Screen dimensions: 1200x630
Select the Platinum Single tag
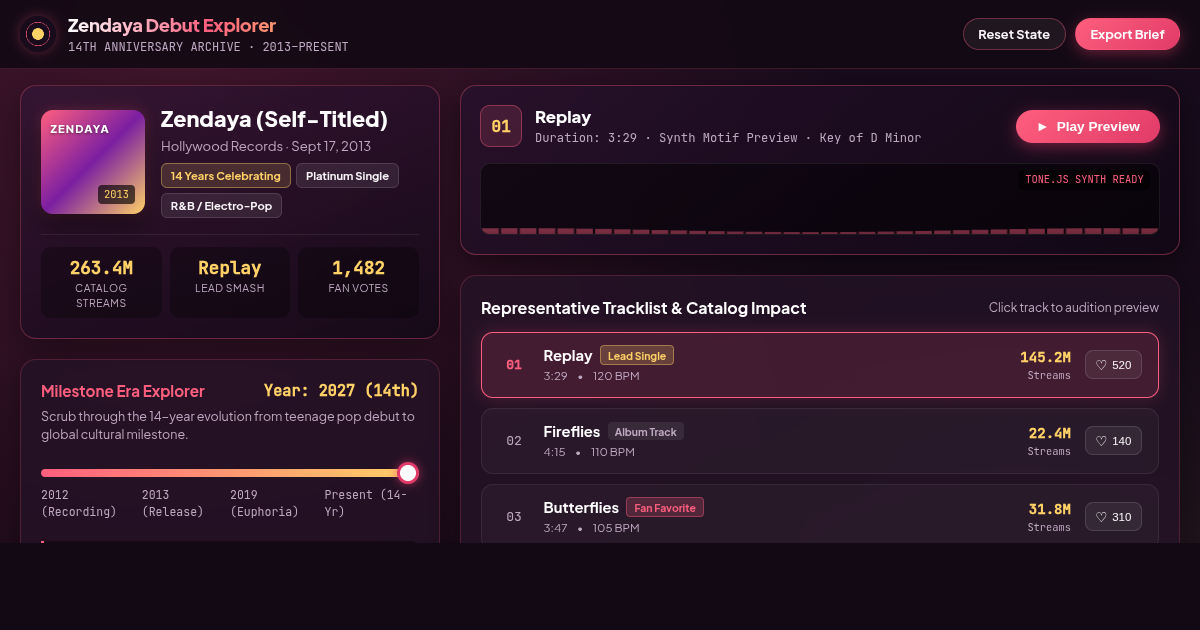click(347, 176)
